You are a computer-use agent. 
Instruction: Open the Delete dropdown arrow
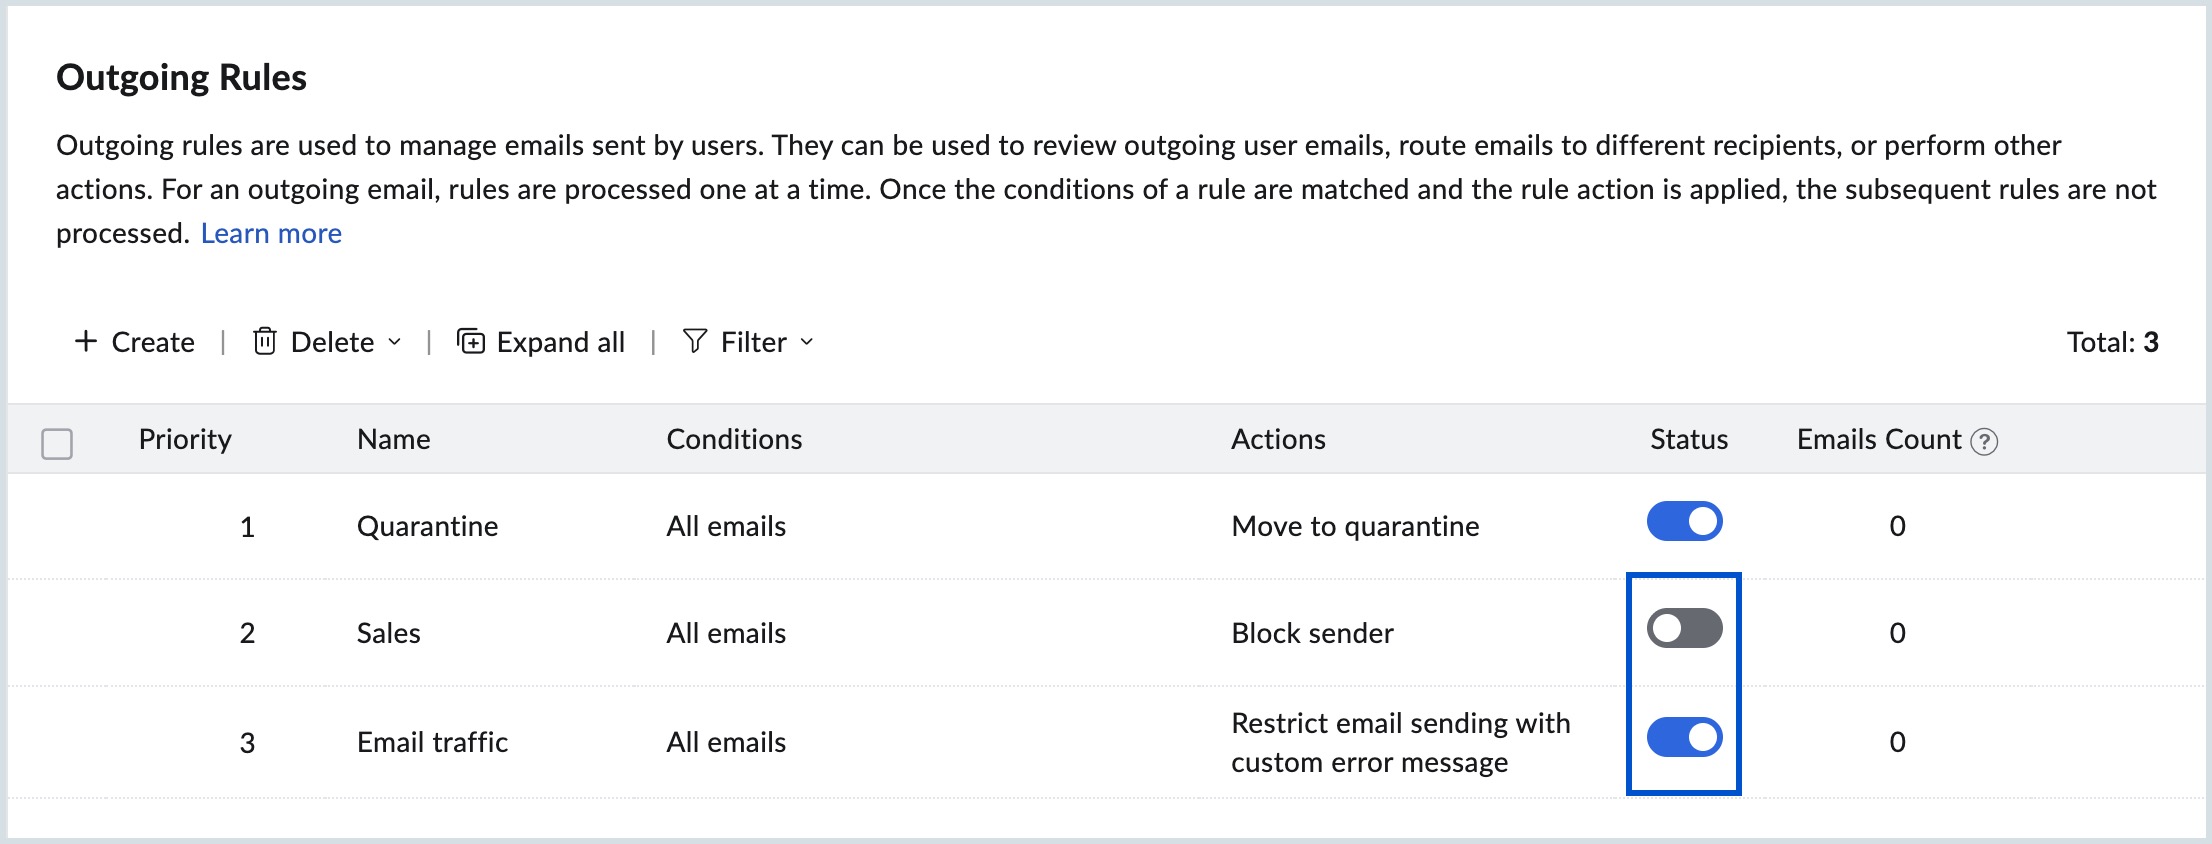click(x=395, y=342)
